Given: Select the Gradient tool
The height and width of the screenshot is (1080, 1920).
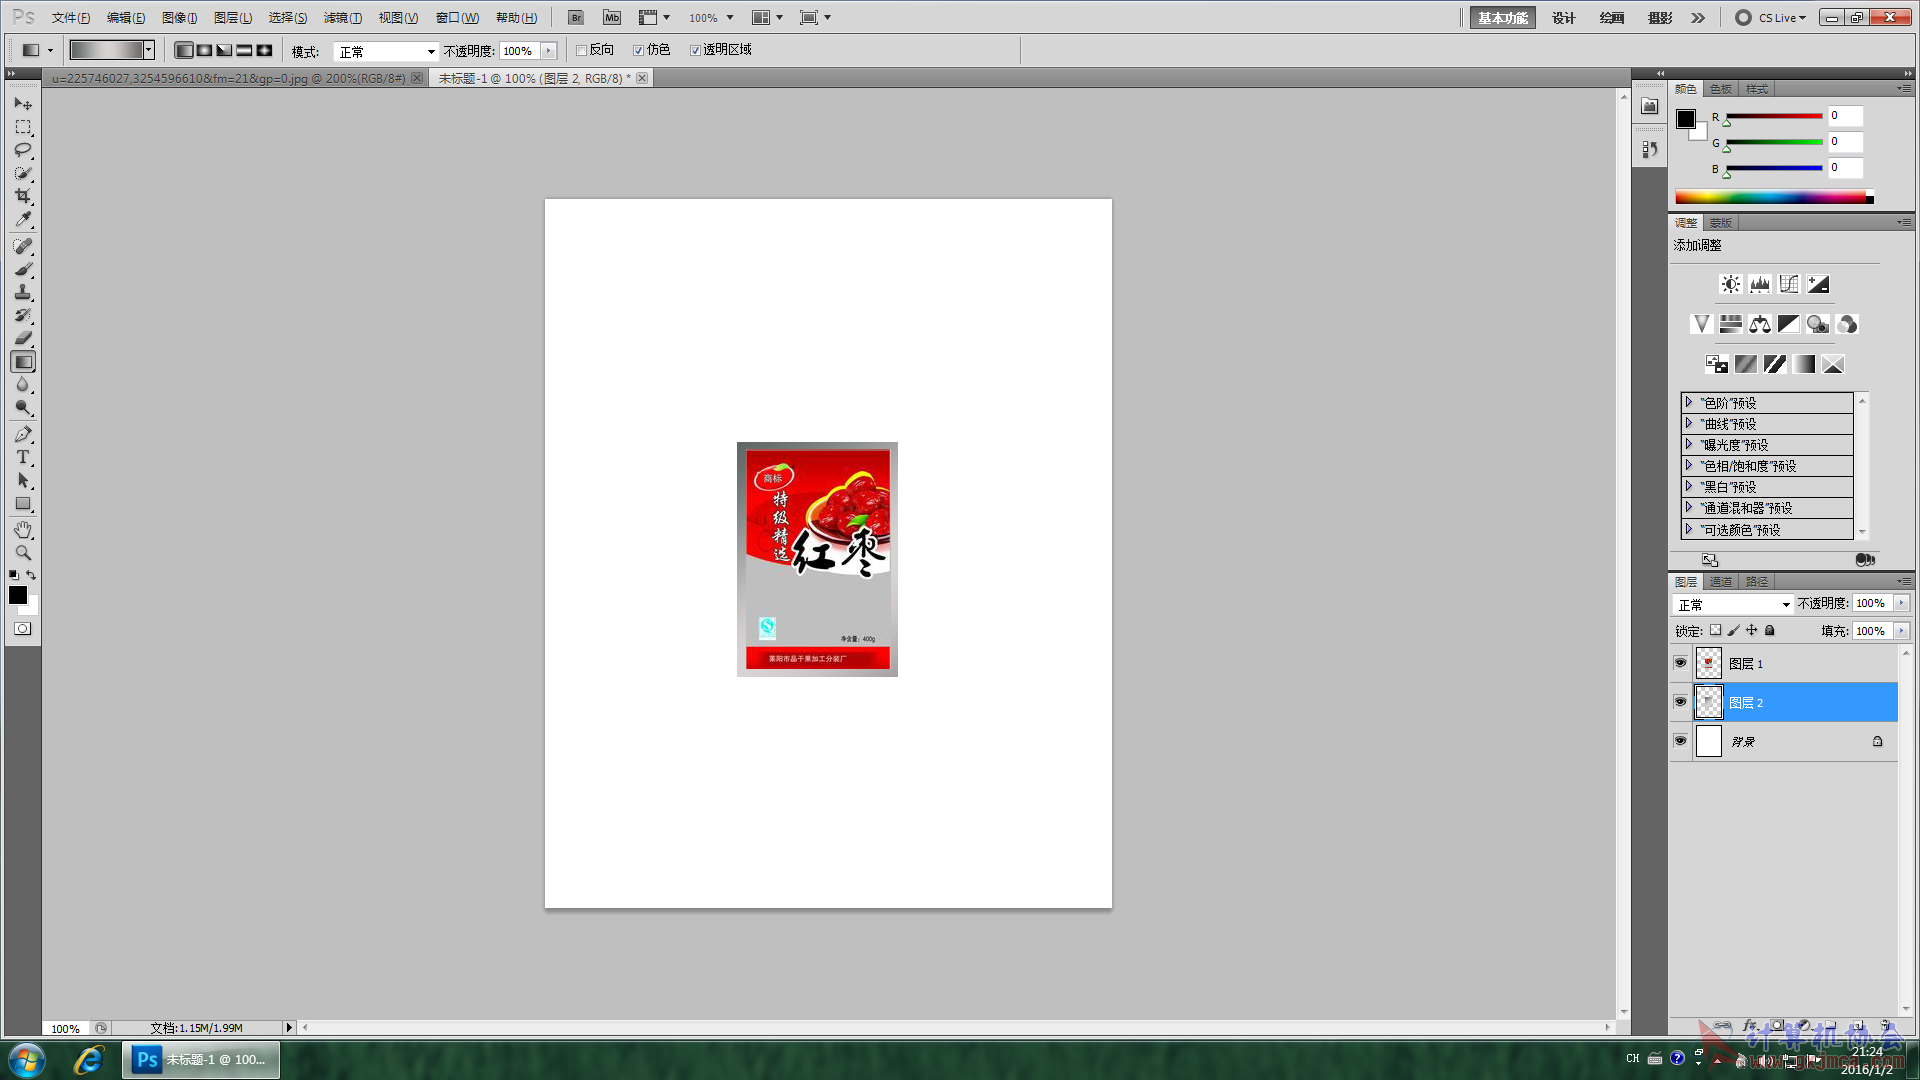Looking at the screenshot, I should [x=23, y=361].
